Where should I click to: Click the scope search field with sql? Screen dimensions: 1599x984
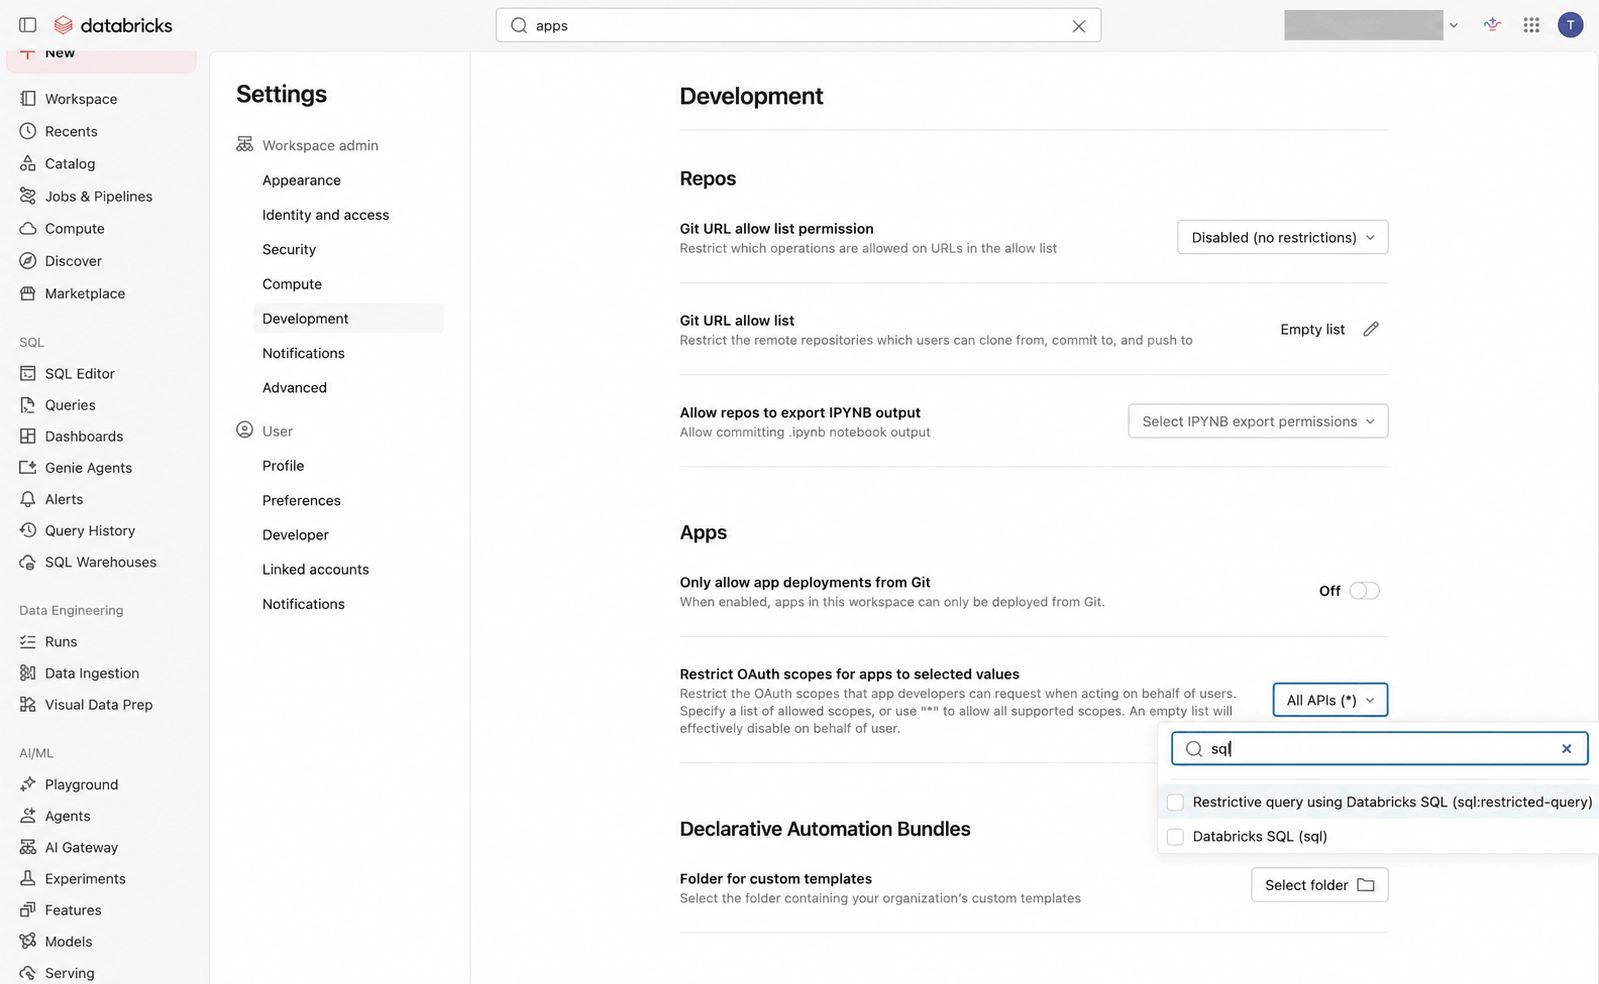pyautogui.click(x=1379, y=749)
